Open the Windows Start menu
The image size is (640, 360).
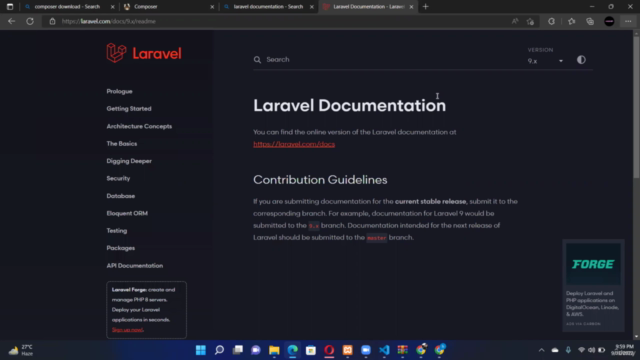[201, 350]
